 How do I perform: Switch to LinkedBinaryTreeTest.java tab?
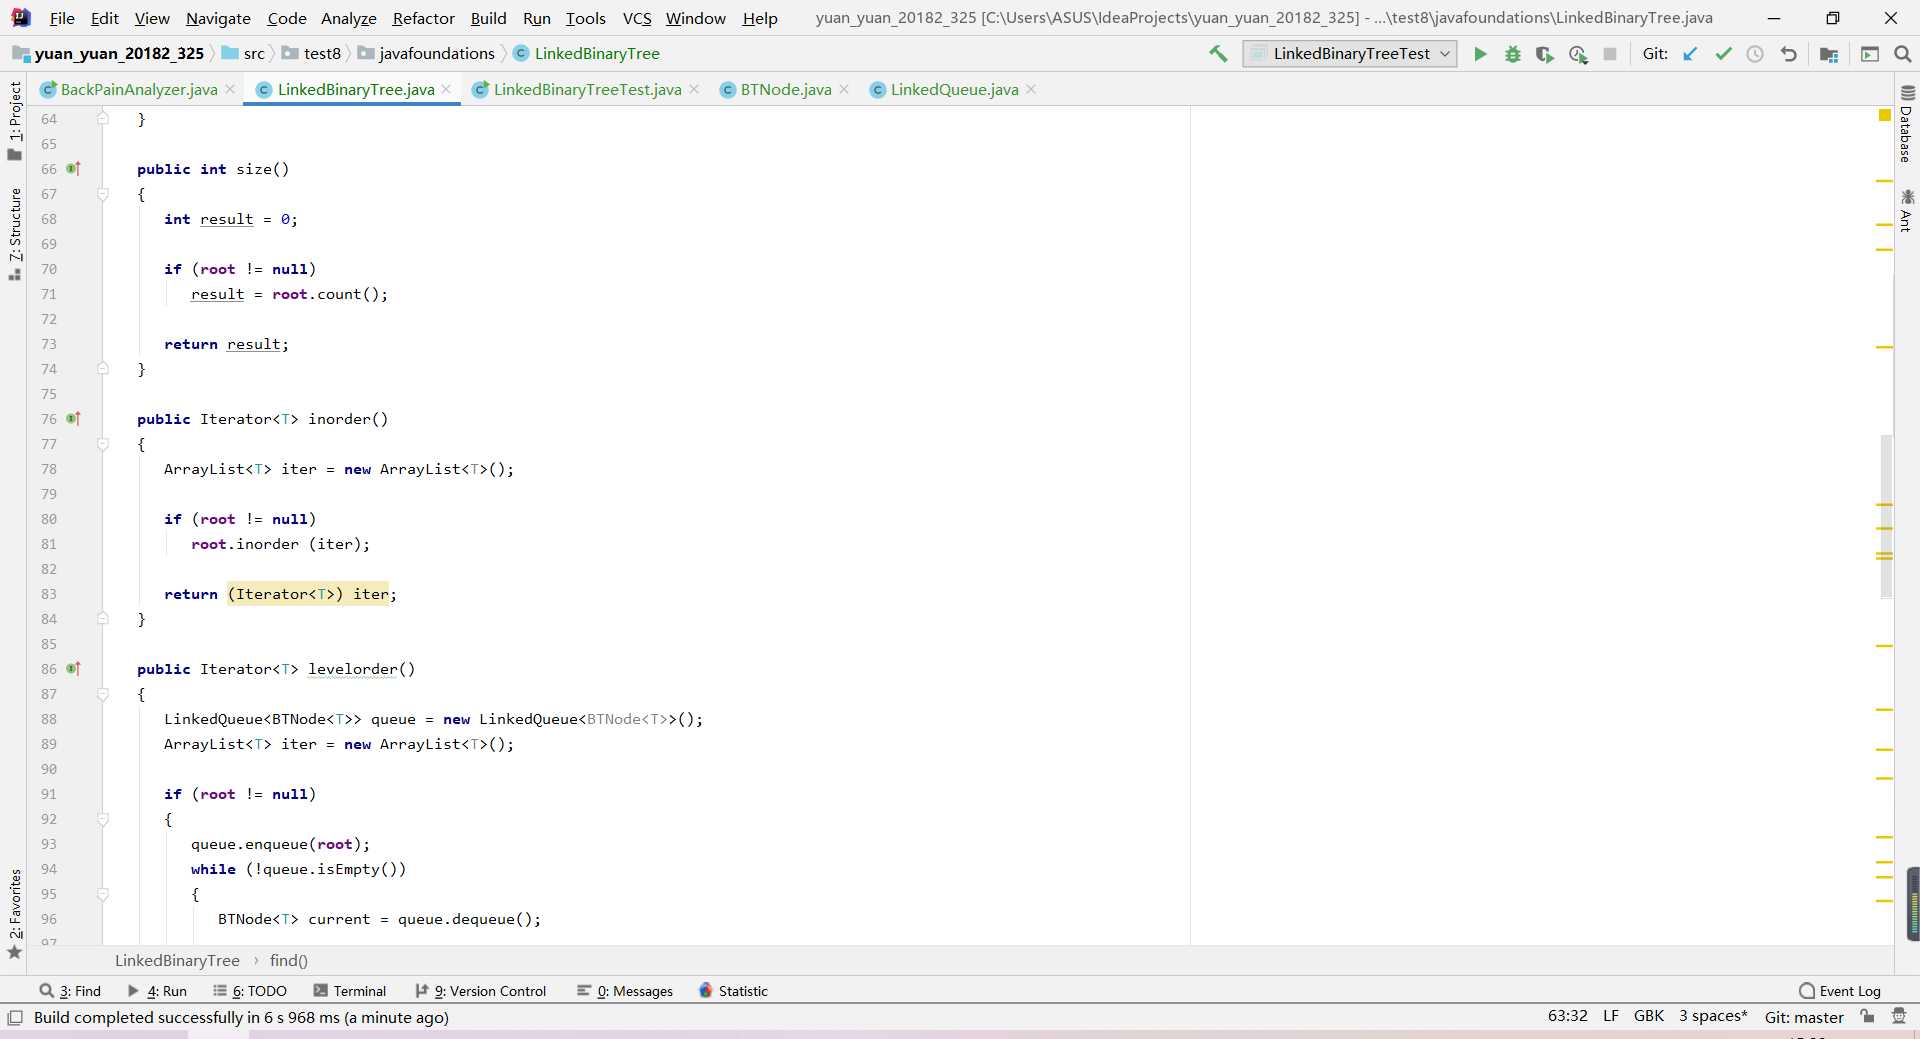pos(587,89)
